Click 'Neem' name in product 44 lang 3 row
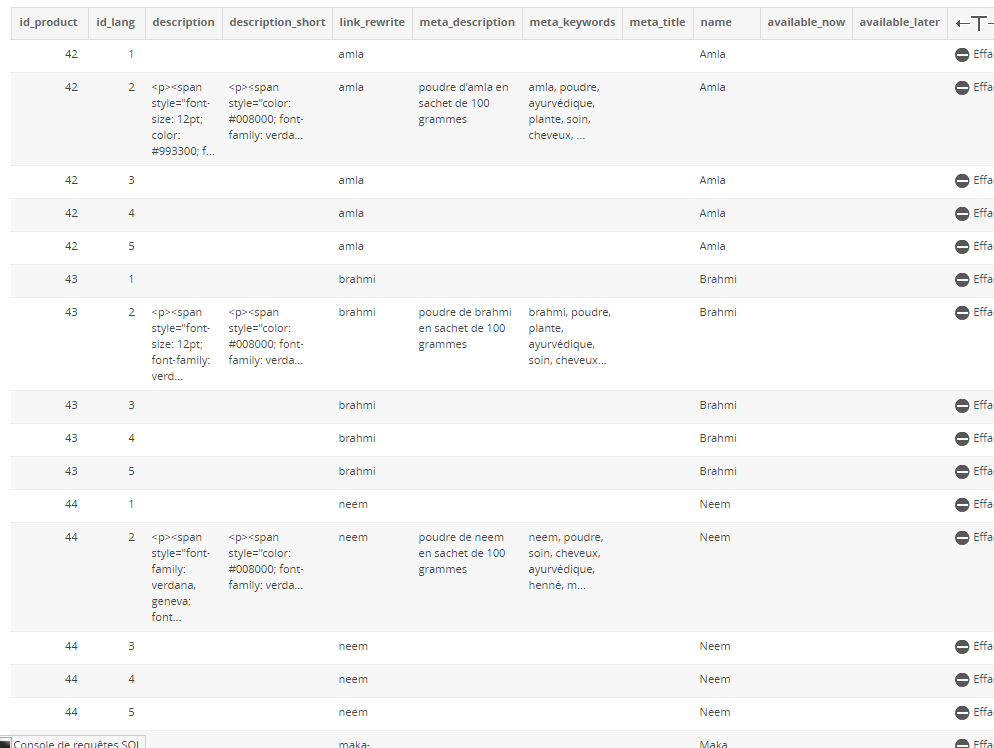 click(714, 647)
